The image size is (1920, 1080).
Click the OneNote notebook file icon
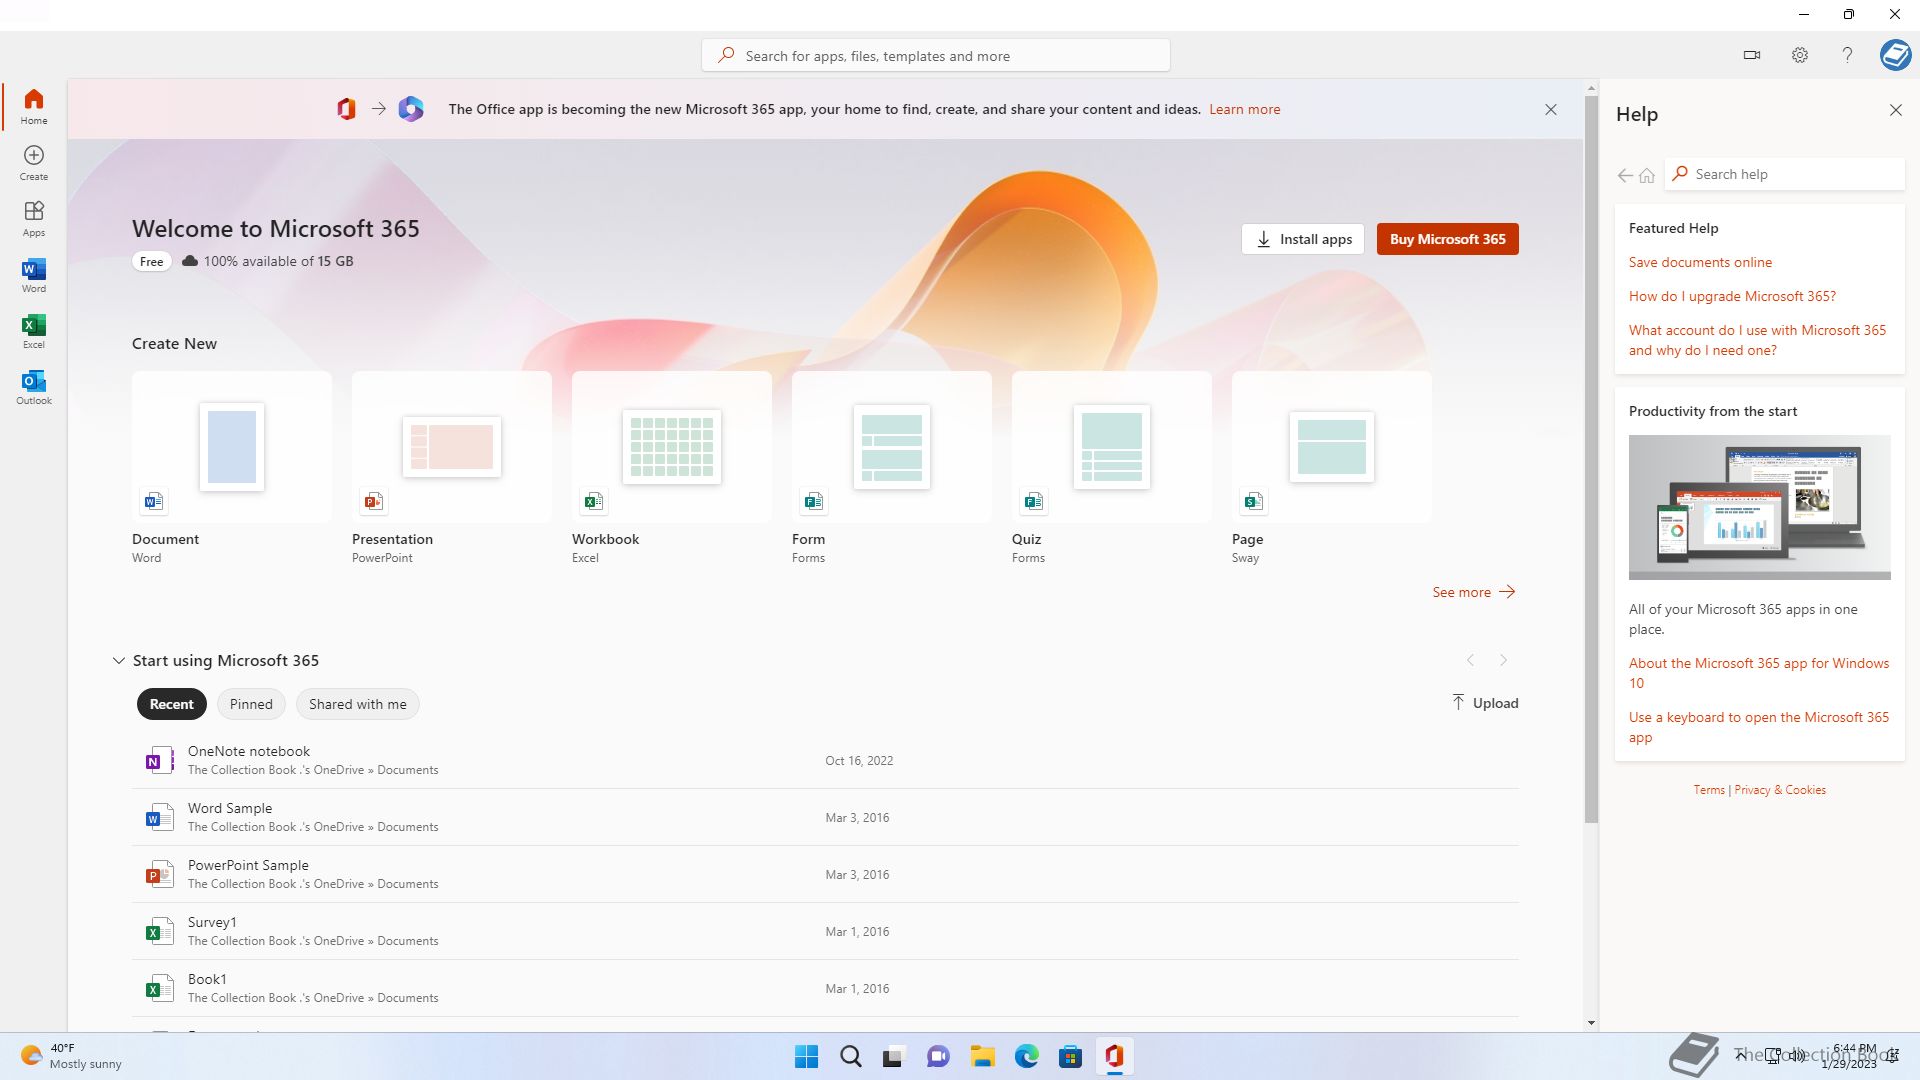click(x=158, y=761)
